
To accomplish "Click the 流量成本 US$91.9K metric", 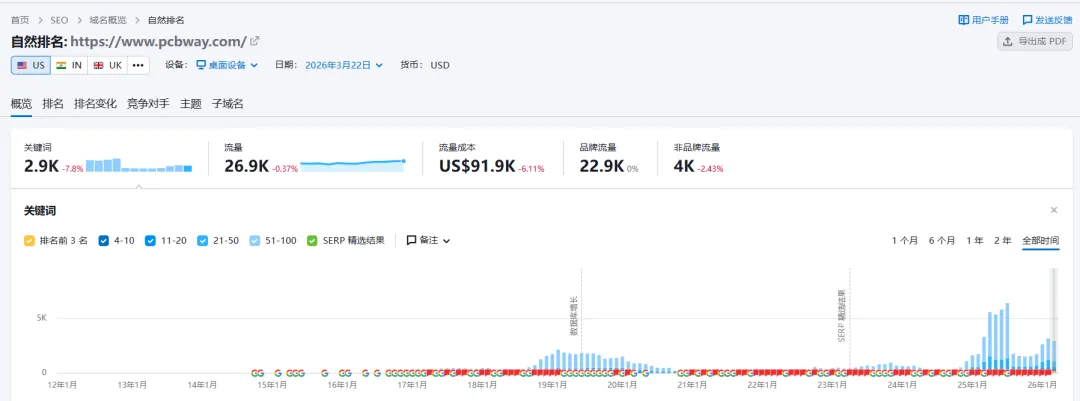I will click(477, 166).
